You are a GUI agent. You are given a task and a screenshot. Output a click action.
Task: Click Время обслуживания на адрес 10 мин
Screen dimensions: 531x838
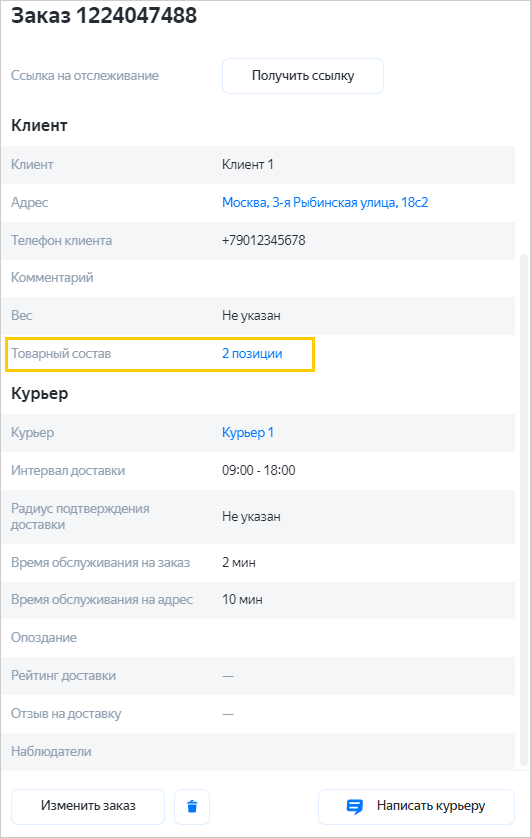[242, 600]
